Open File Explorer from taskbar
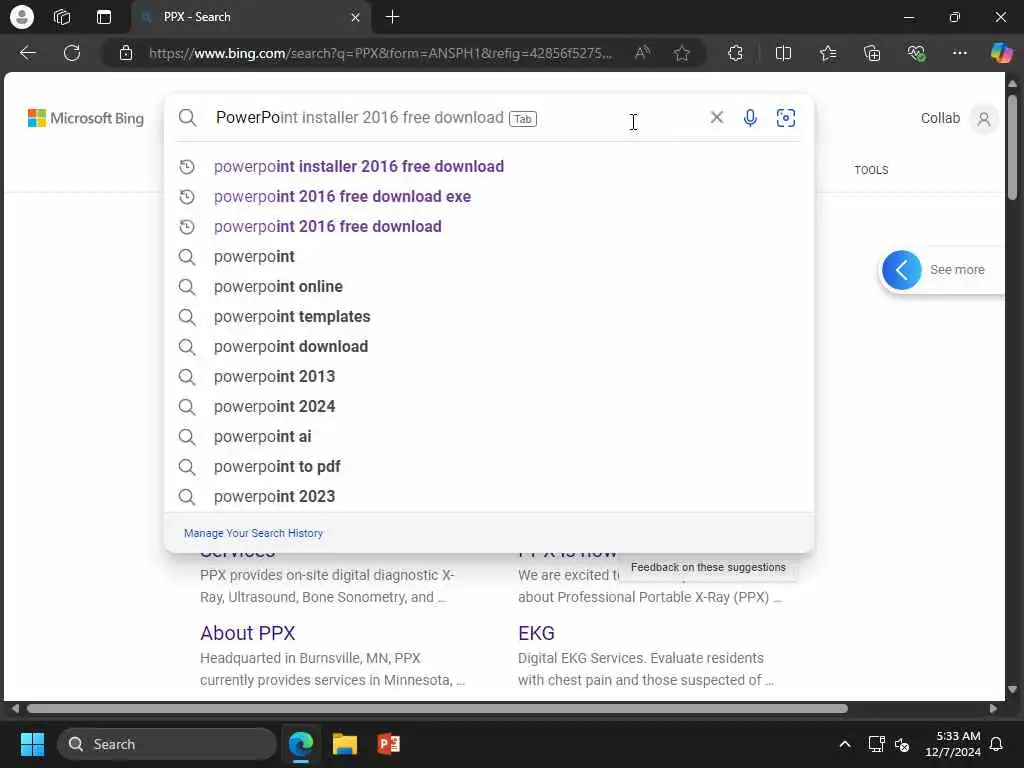 click(345, 744)
